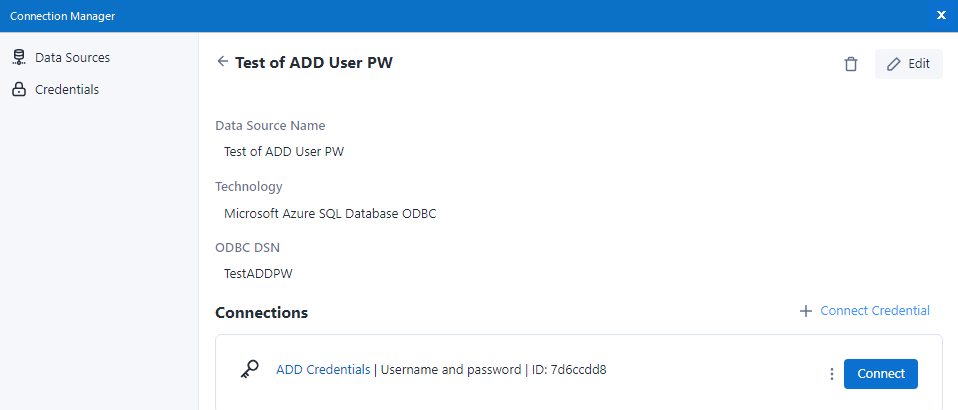Go back using the left arrow
Image resolution: width=958 pixels, height=410 pixels.
[x=222, y=62]
